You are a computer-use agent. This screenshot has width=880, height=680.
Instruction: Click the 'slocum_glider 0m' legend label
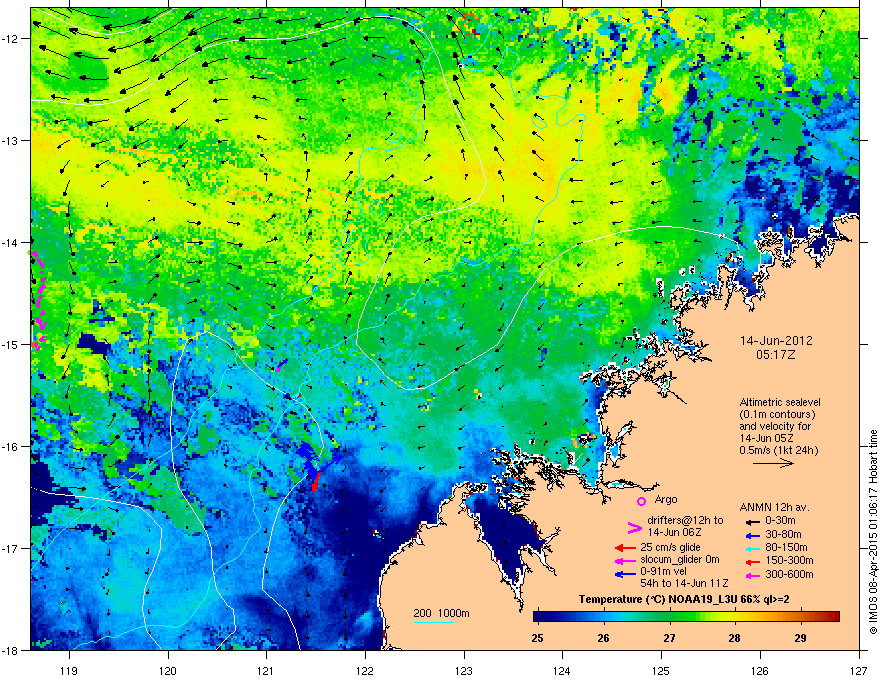680,560
